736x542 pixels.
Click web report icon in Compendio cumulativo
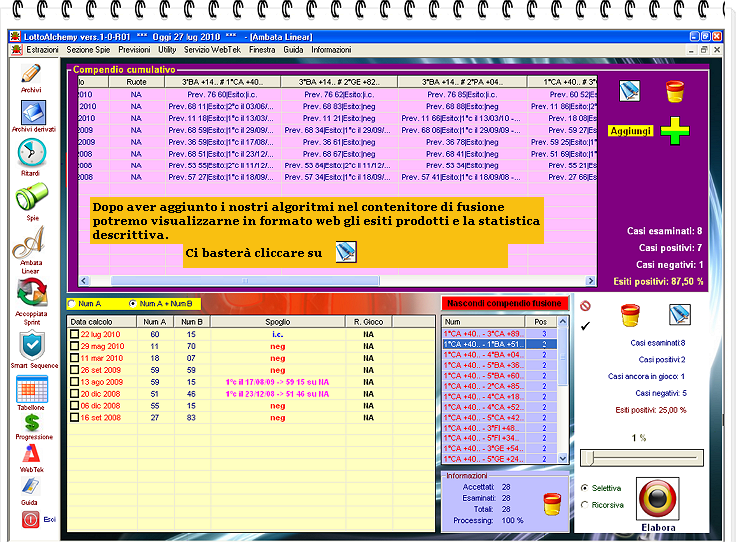pyautogui.click(x=629, y=91)
